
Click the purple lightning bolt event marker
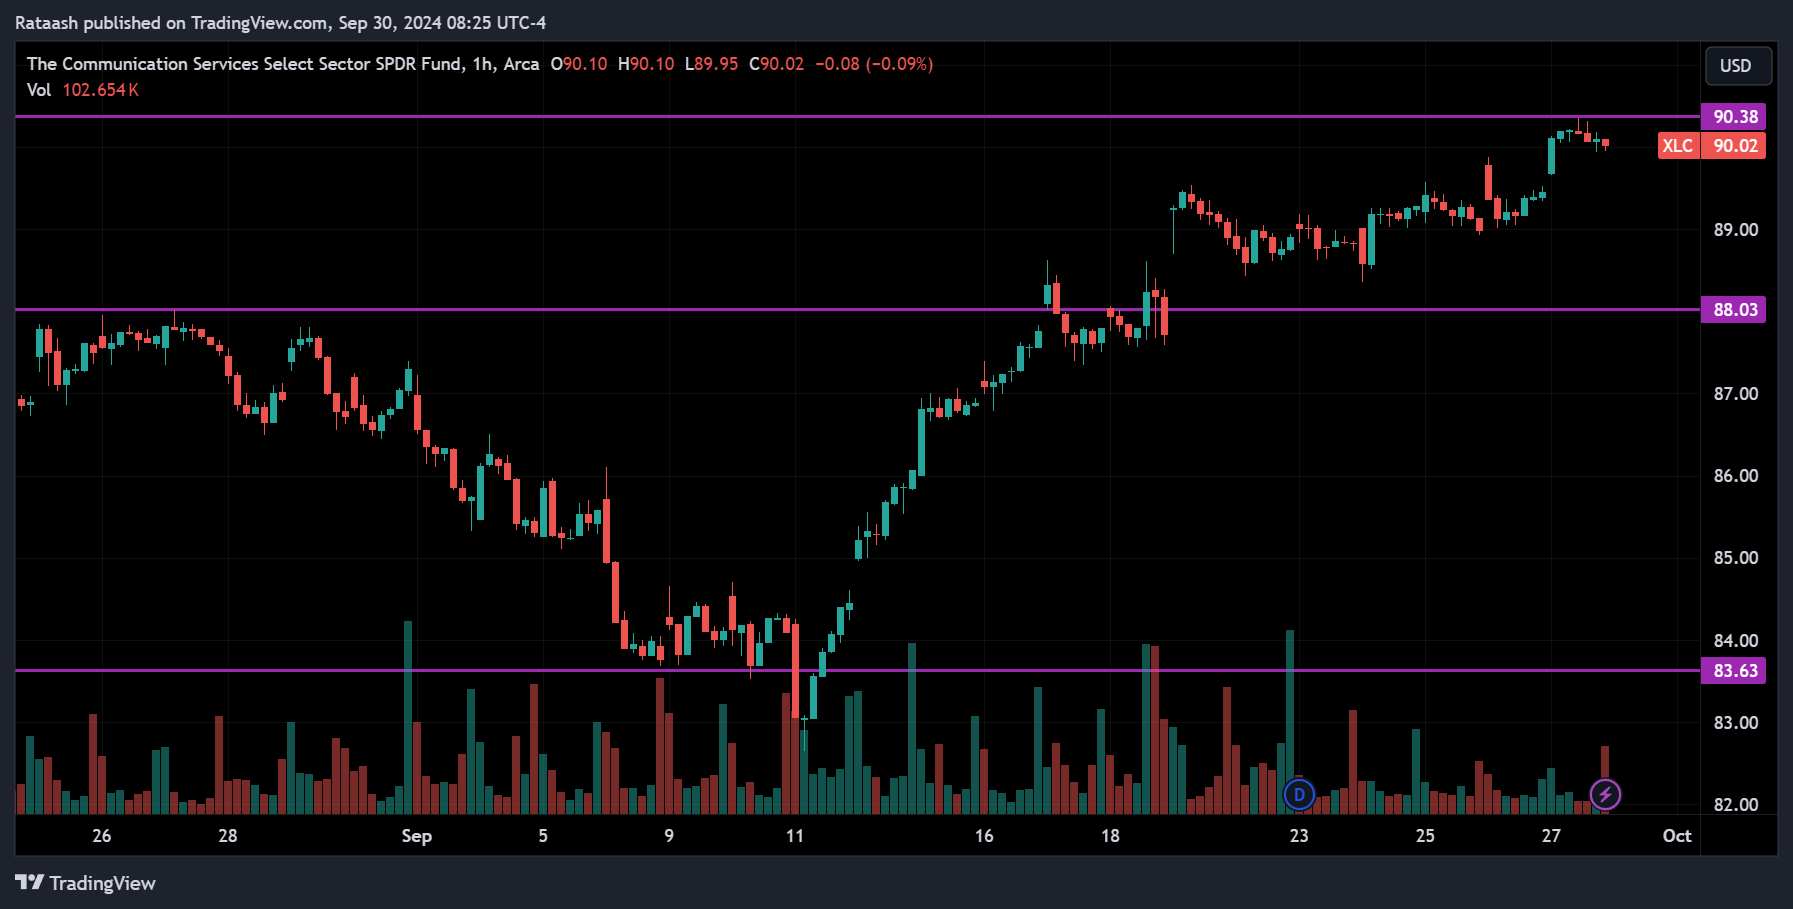tap(1605, 795)
